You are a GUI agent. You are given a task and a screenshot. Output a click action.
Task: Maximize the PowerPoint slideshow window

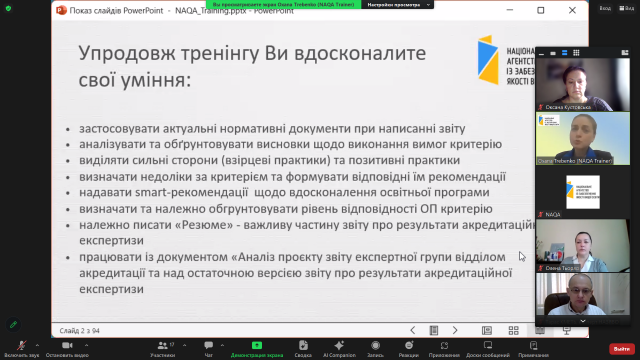[541, 10]
